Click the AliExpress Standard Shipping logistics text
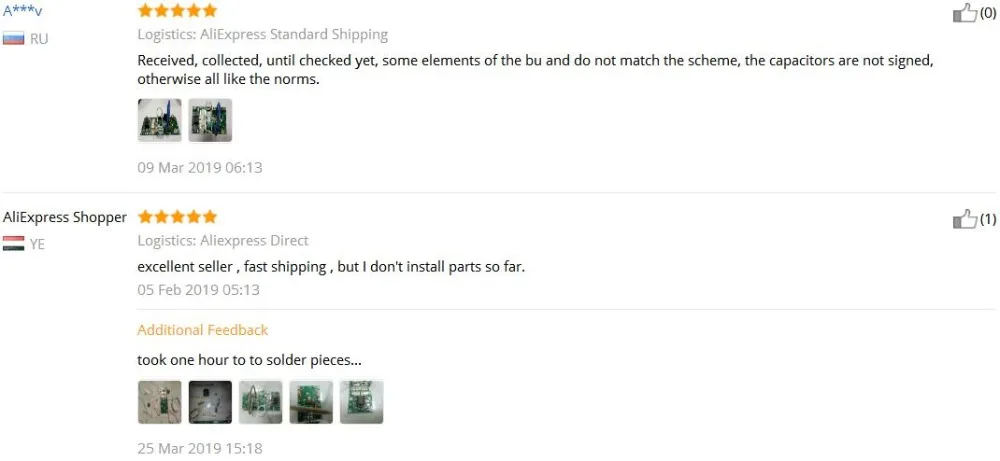The height and width of the screenshot is (461, 1000). [x=294, y=34]
